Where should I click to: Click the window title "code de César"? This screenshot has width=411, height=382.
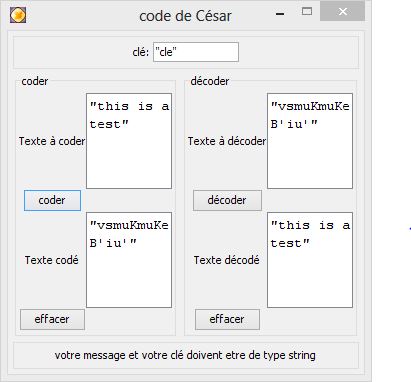(185, 16)
